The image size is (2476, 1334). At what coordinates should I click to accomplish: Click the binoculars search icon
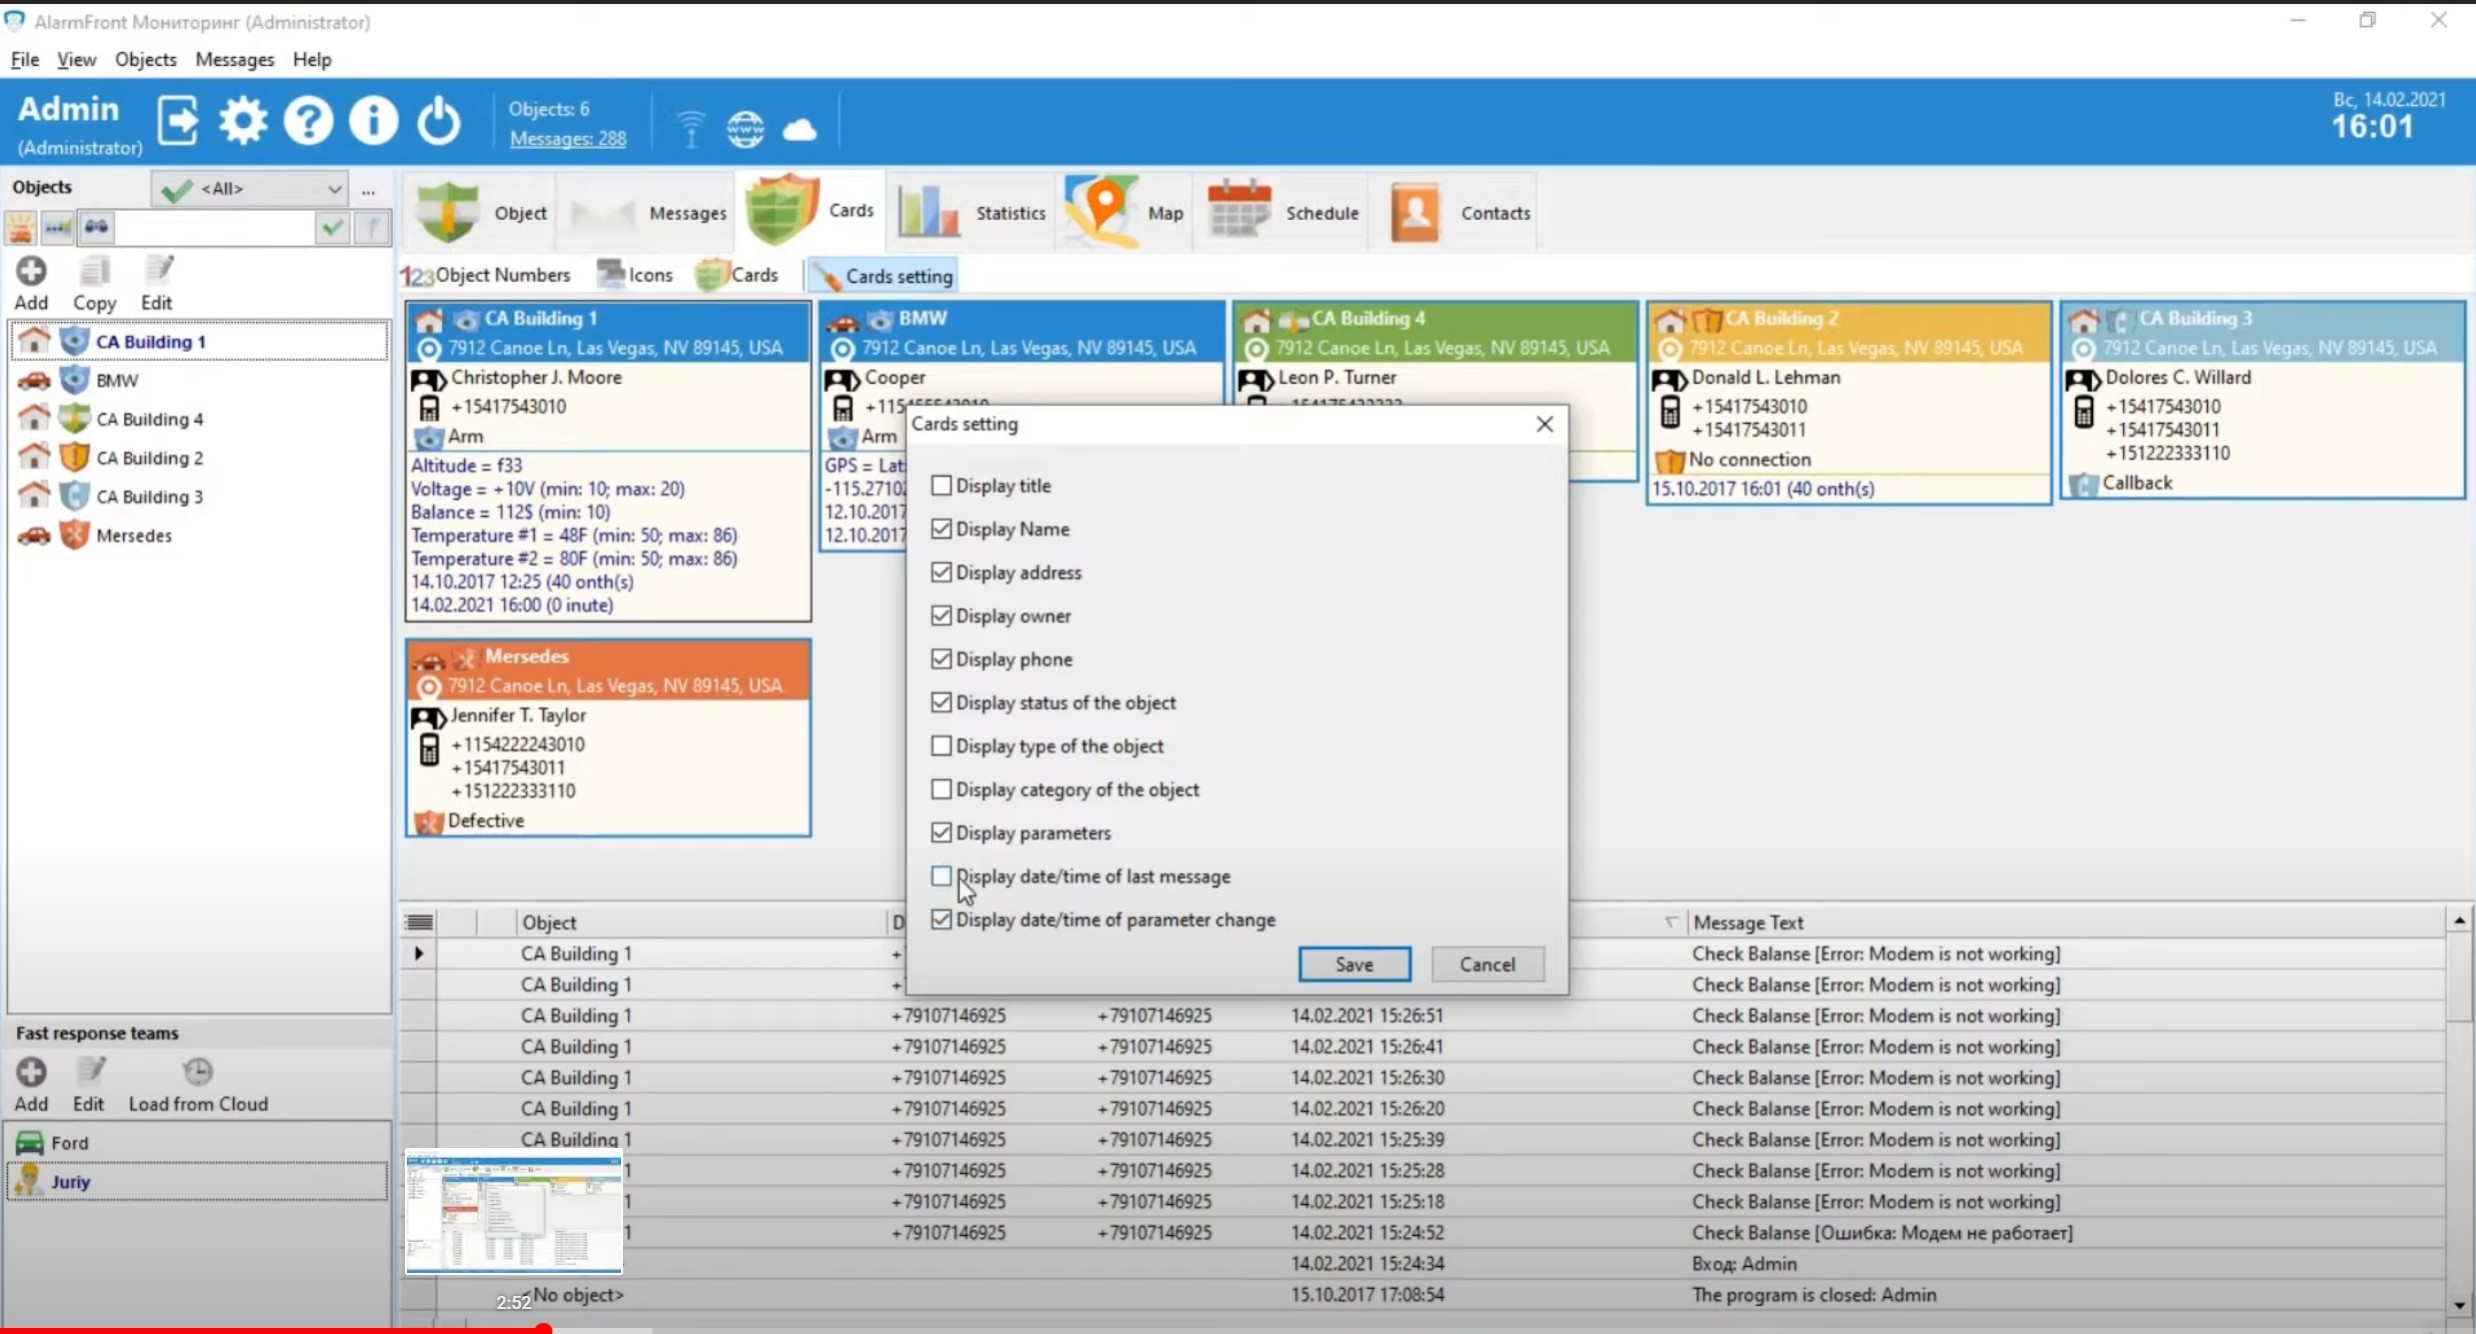click(96, 228)
